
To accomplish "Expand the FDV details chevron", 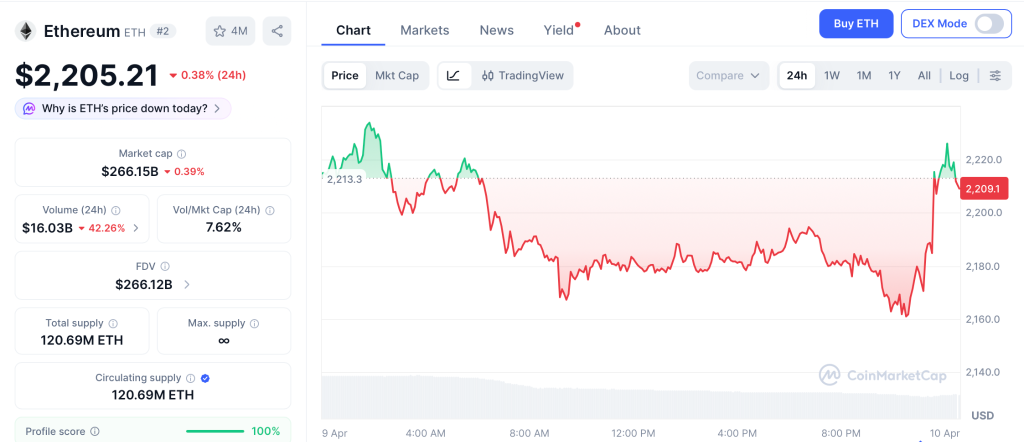I will (187, 285).
